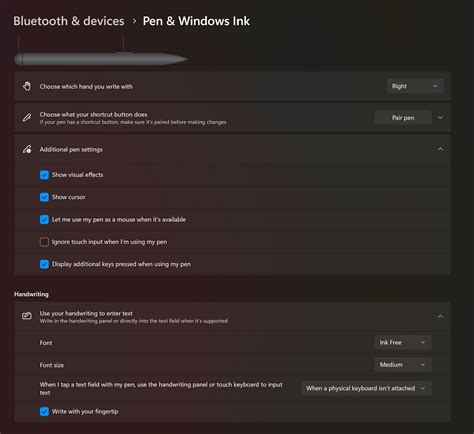The image size is (474, 434).
Task: Click the Choose which hand you write with label
Action: click(x=86, y=86)
